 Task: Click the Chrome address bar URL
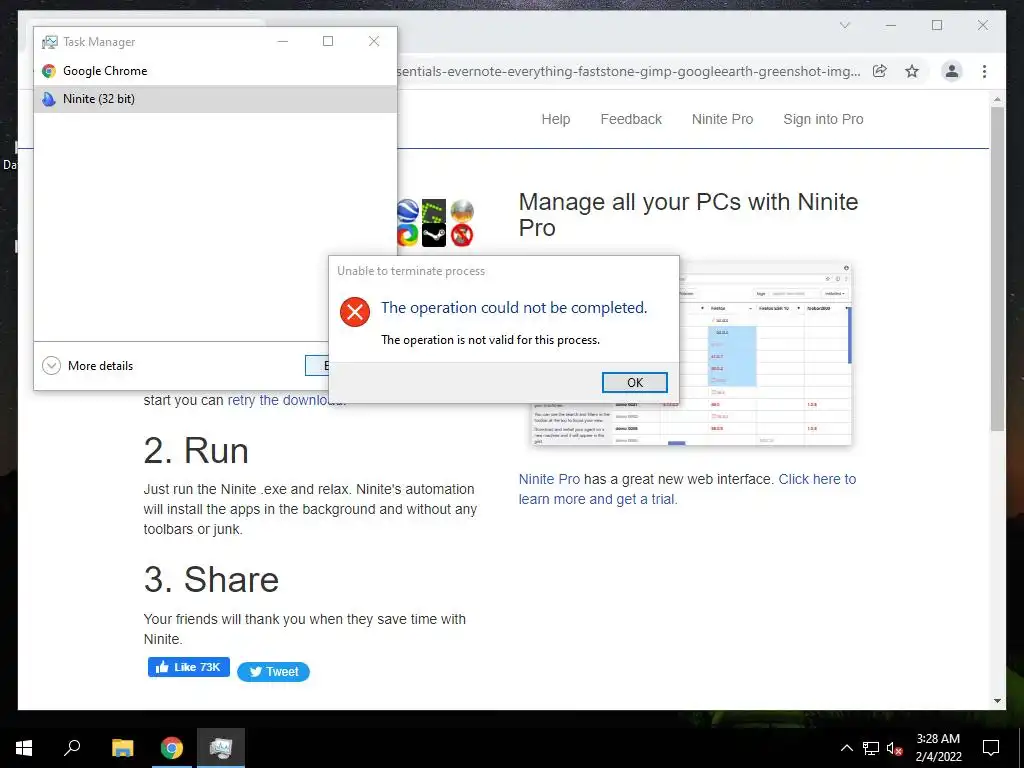pos(628,71)
